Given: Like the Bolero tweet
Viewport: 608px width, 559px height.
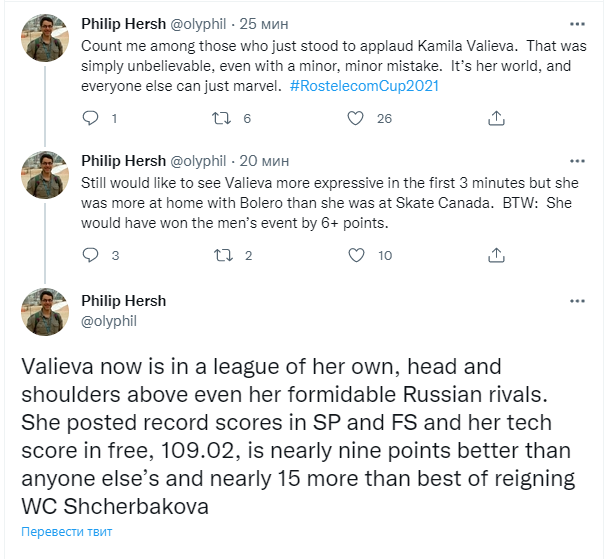Looking at the screenshot, I should (x=354, y=255).
